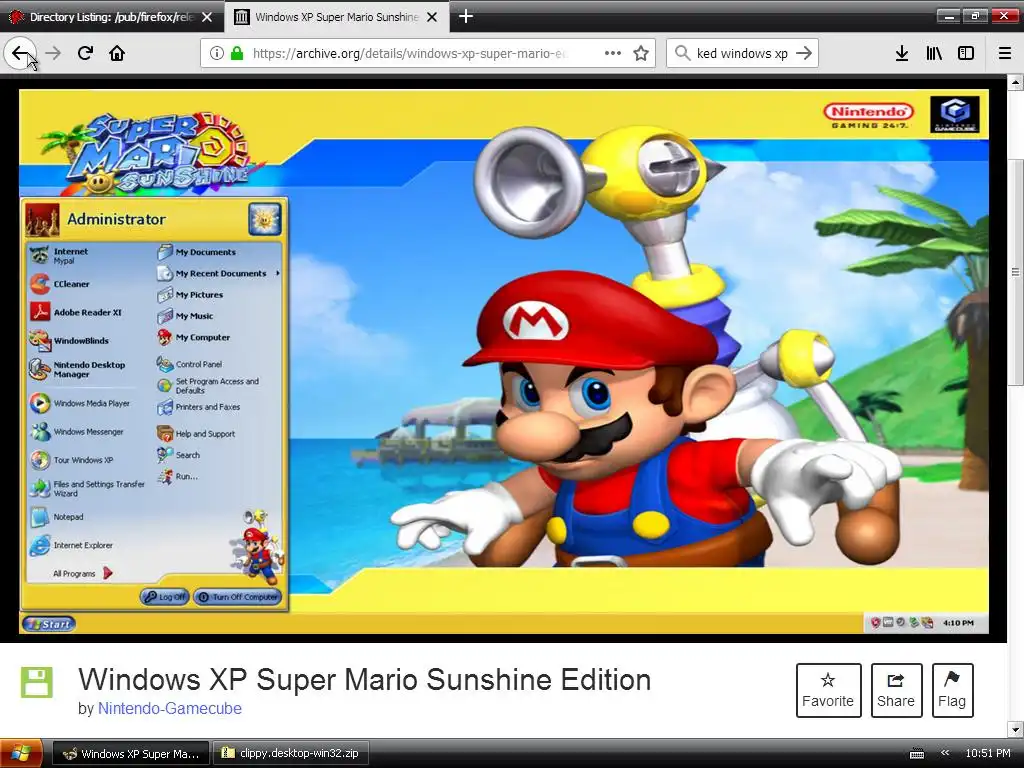Click the My Documents entry in the image

pyautogui.click(x=197, y=252)
